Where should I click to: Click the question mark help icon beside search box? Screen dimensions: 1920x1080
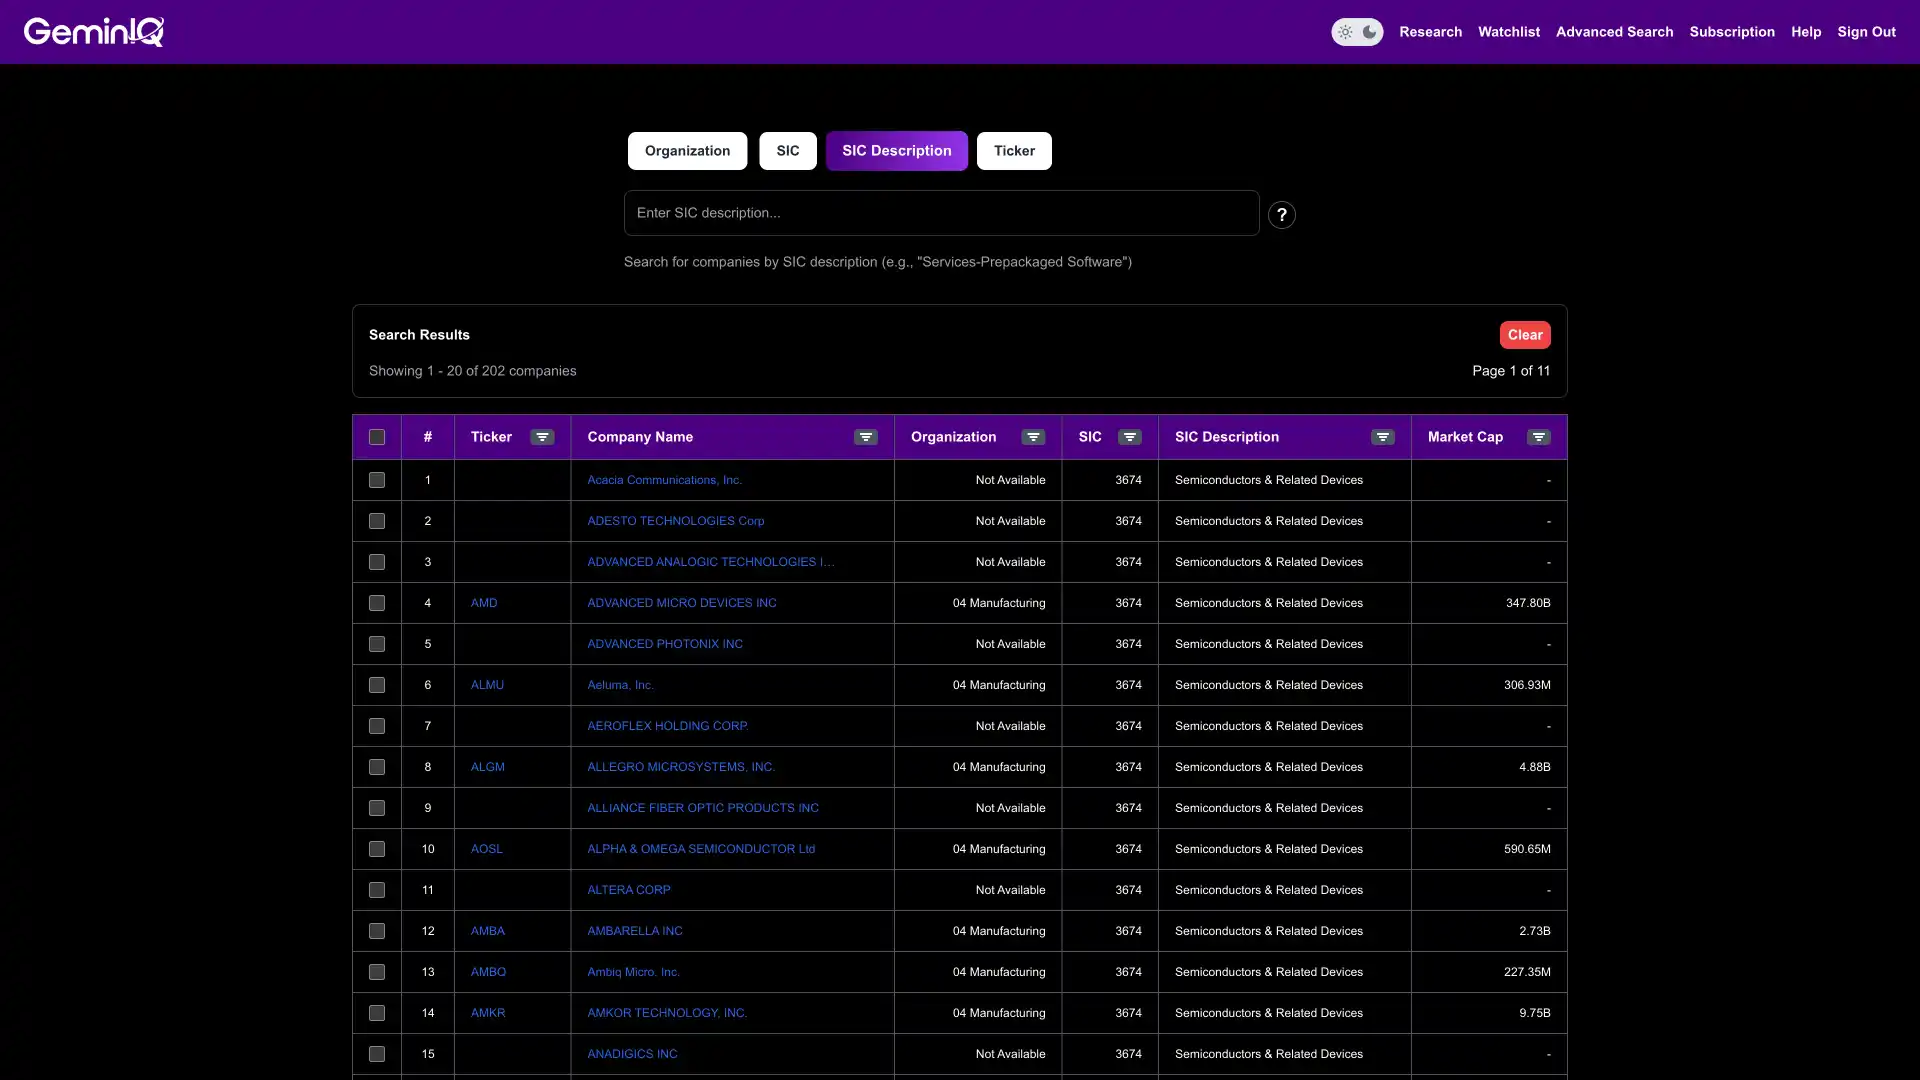click(1281, 214)
